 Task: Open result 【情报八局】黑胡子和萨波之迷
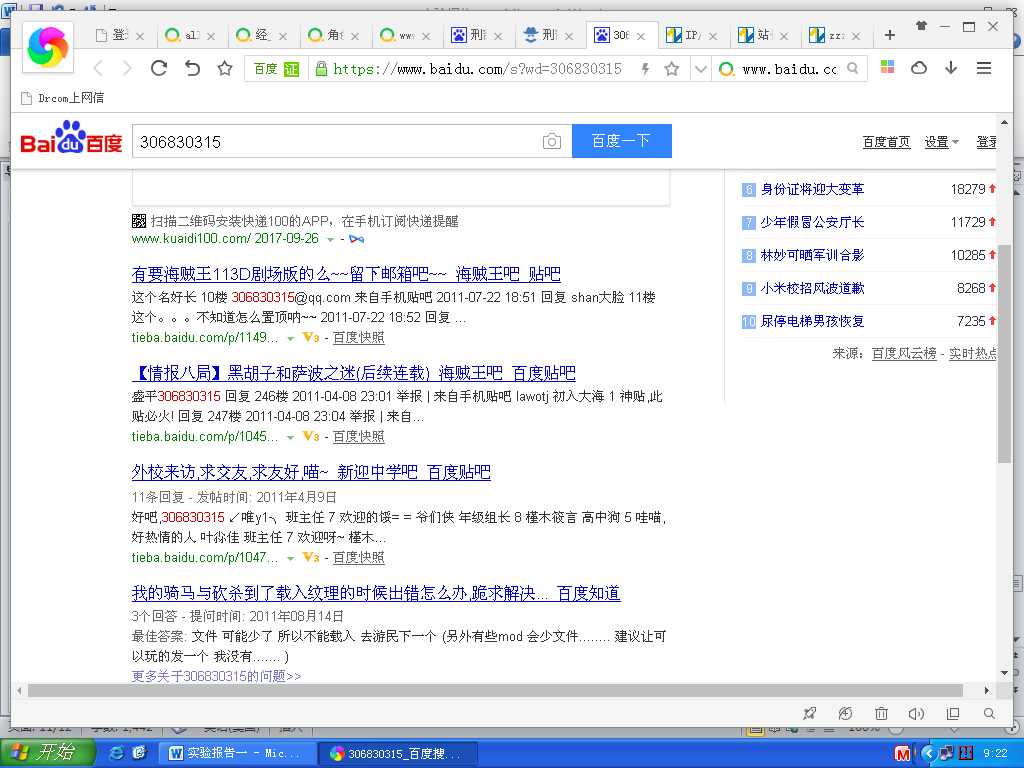pyautogui.click(x=353, y=373)
